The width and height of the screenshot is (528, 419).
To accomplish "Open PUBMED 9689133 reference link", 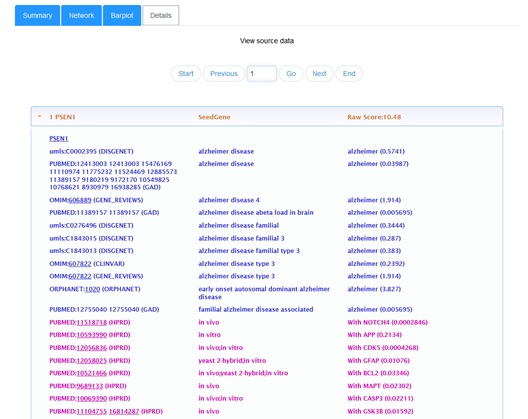I will pos(90,386).
